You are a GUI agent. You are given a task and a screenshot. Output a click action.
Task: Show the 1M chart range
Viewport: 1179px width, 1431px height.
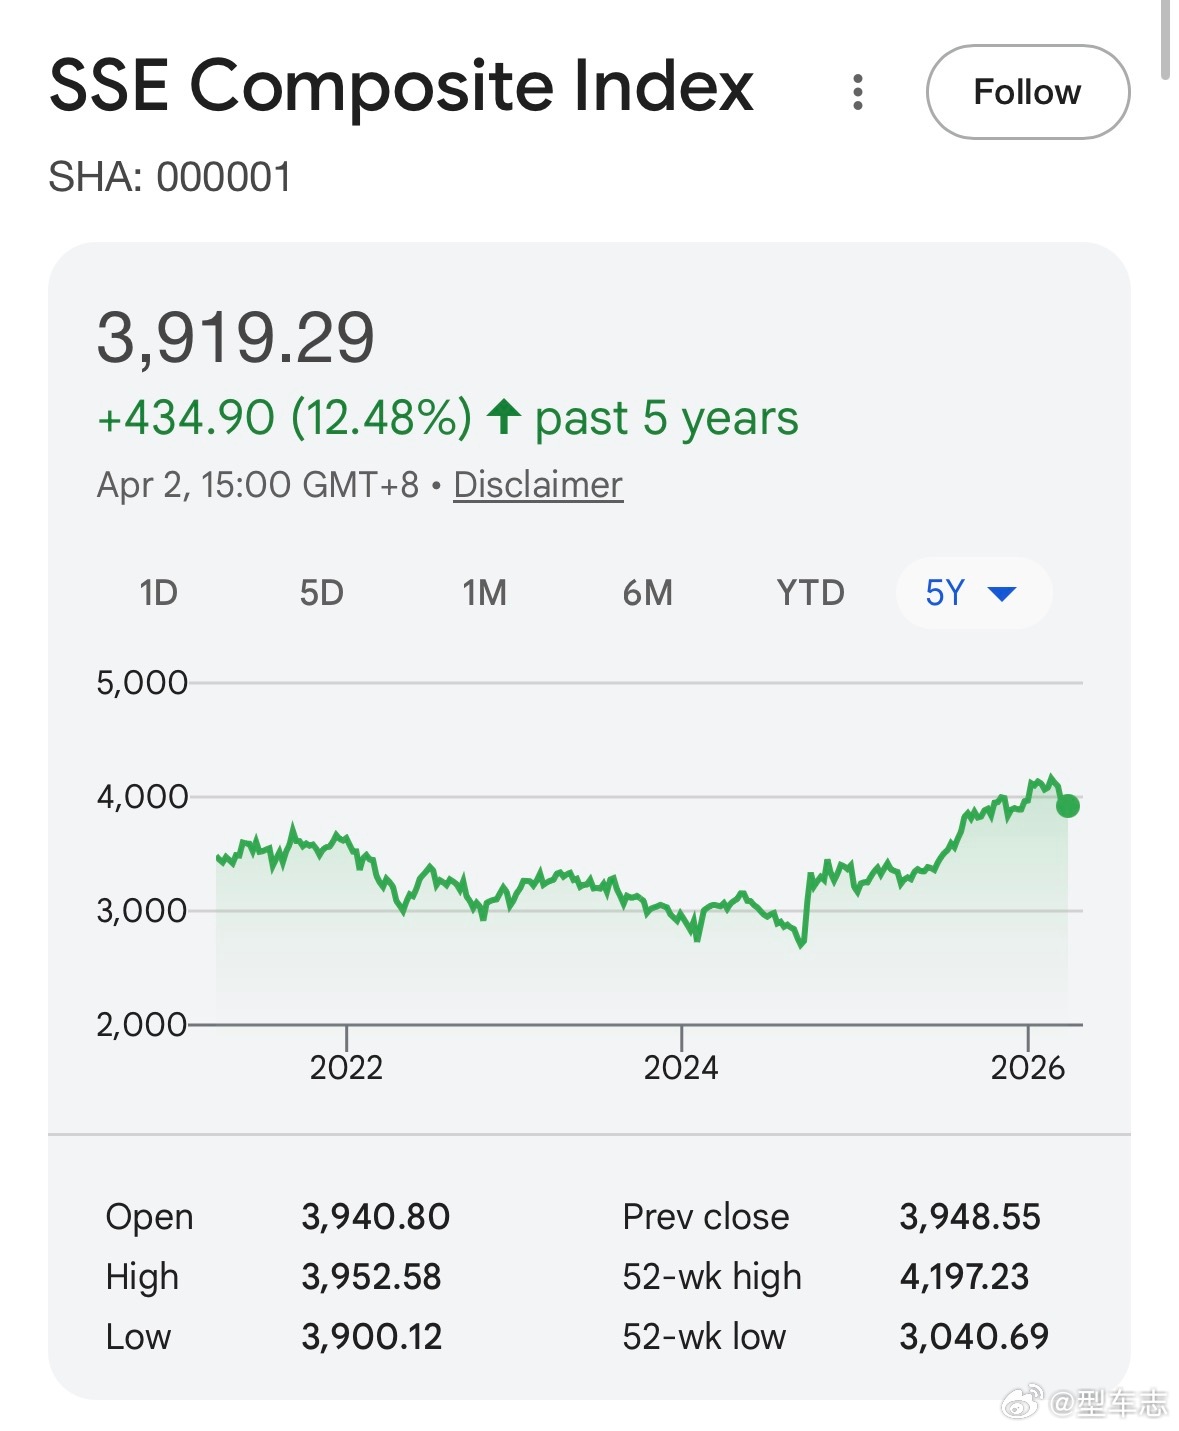pyautogui.click(x=484, y=593)
